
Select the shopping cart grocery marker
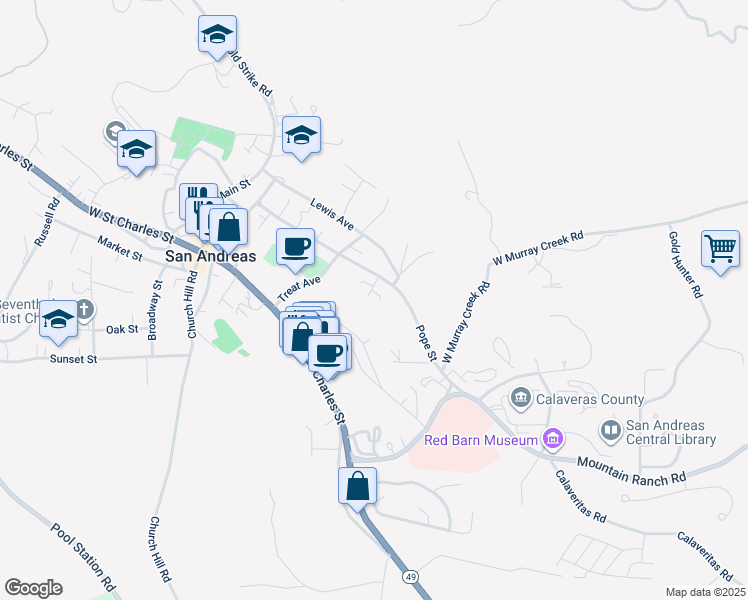(x=720, y=248)
